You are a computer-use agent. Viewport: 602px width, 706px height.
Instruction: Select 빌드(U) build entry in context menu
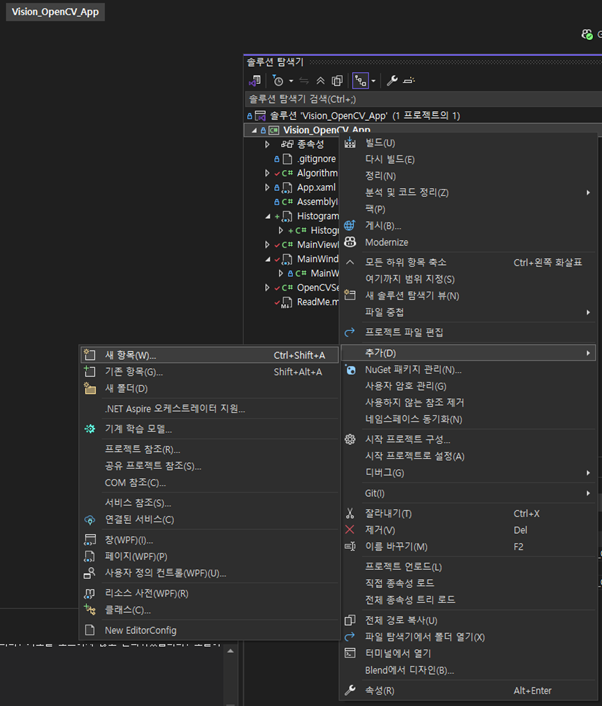click(x=380, y=143)
